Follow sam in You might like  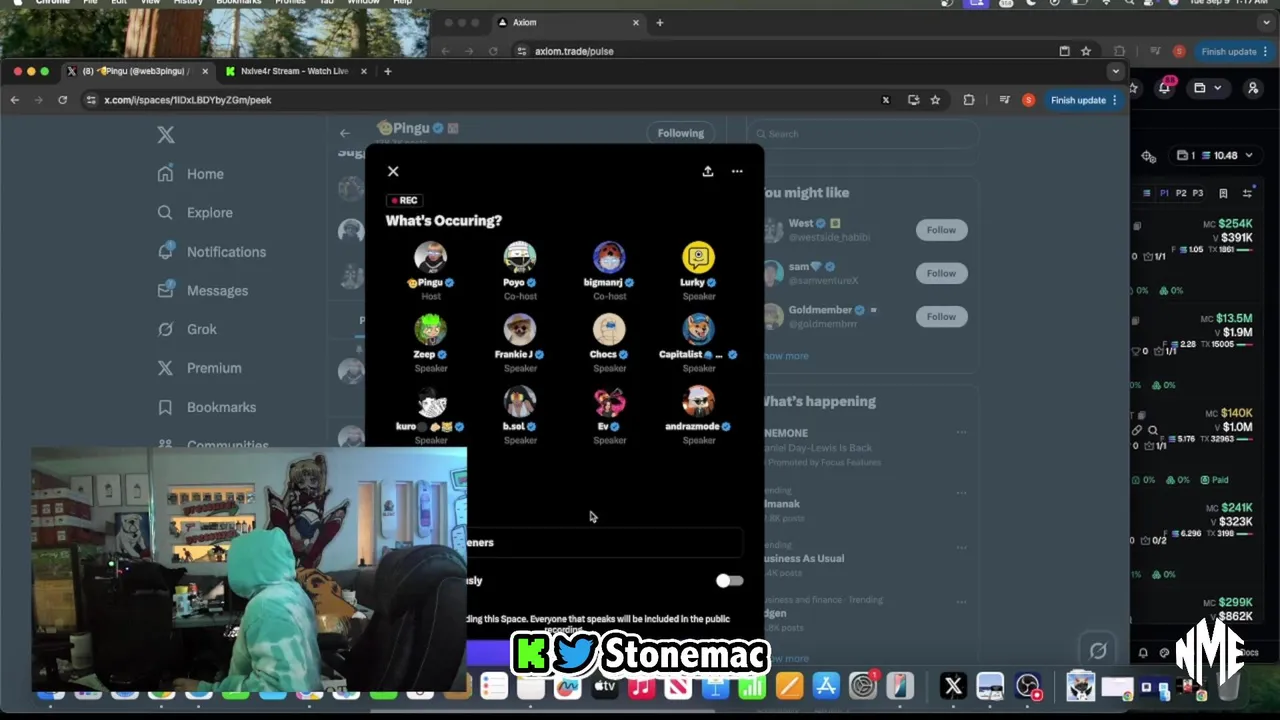pos(941,273)
